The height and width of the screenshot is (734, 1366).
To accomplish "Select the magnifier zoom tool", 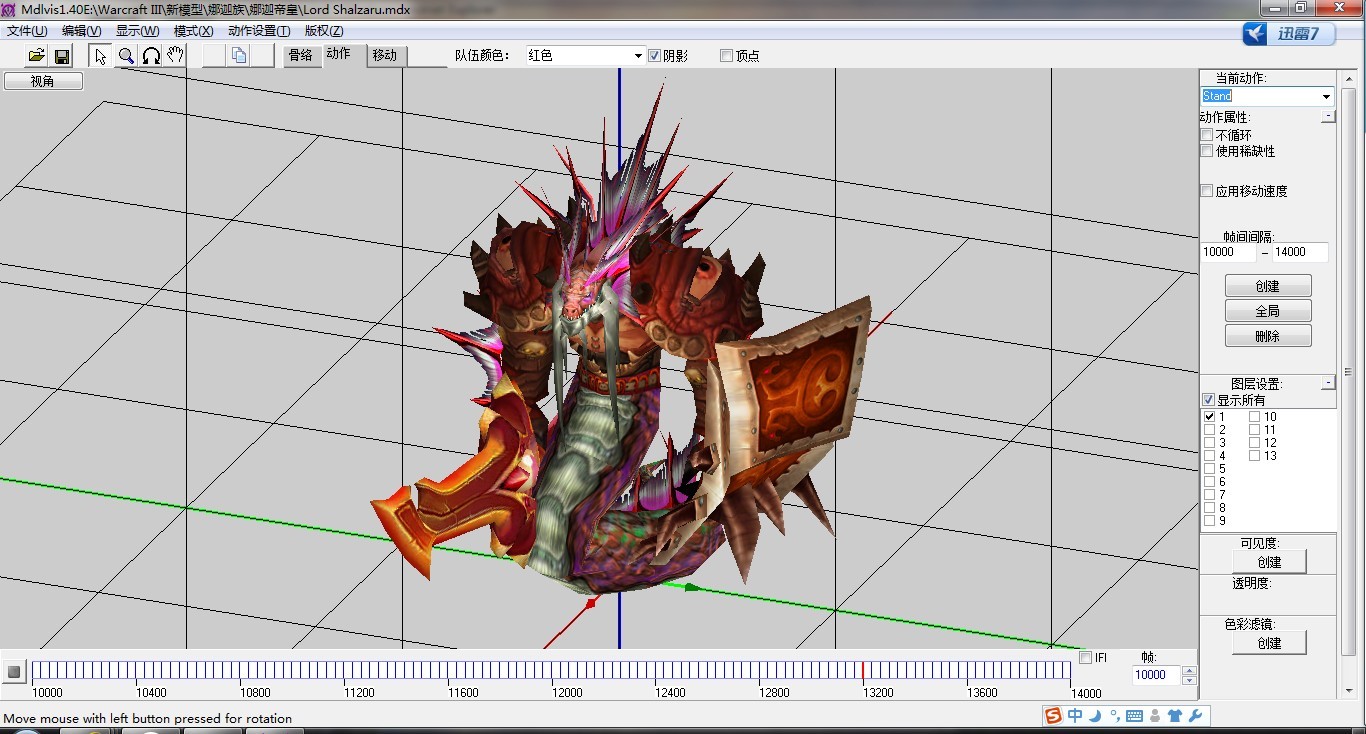I will (126, 56).
